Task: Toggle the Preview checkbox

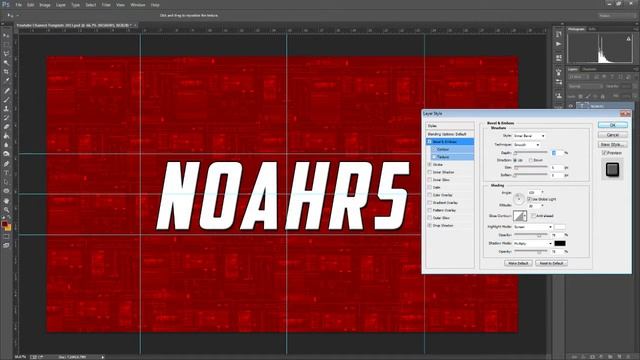Action: (604, 153)
